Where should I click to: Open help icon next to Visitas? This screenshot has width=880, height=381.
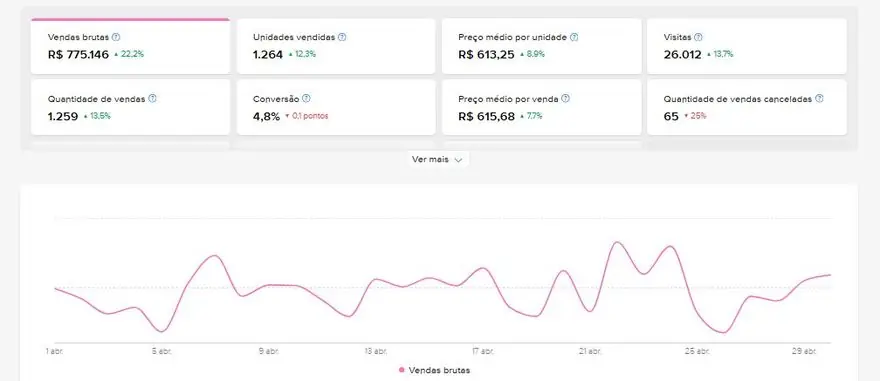(698, 38)
